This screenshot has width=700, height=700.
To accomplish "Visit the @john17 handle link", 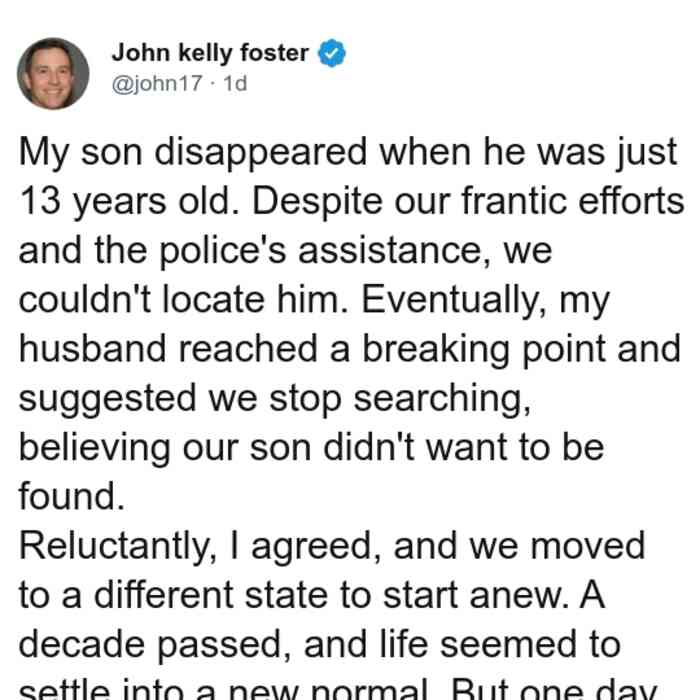I will pyautogui.click(x=157, y=83).
